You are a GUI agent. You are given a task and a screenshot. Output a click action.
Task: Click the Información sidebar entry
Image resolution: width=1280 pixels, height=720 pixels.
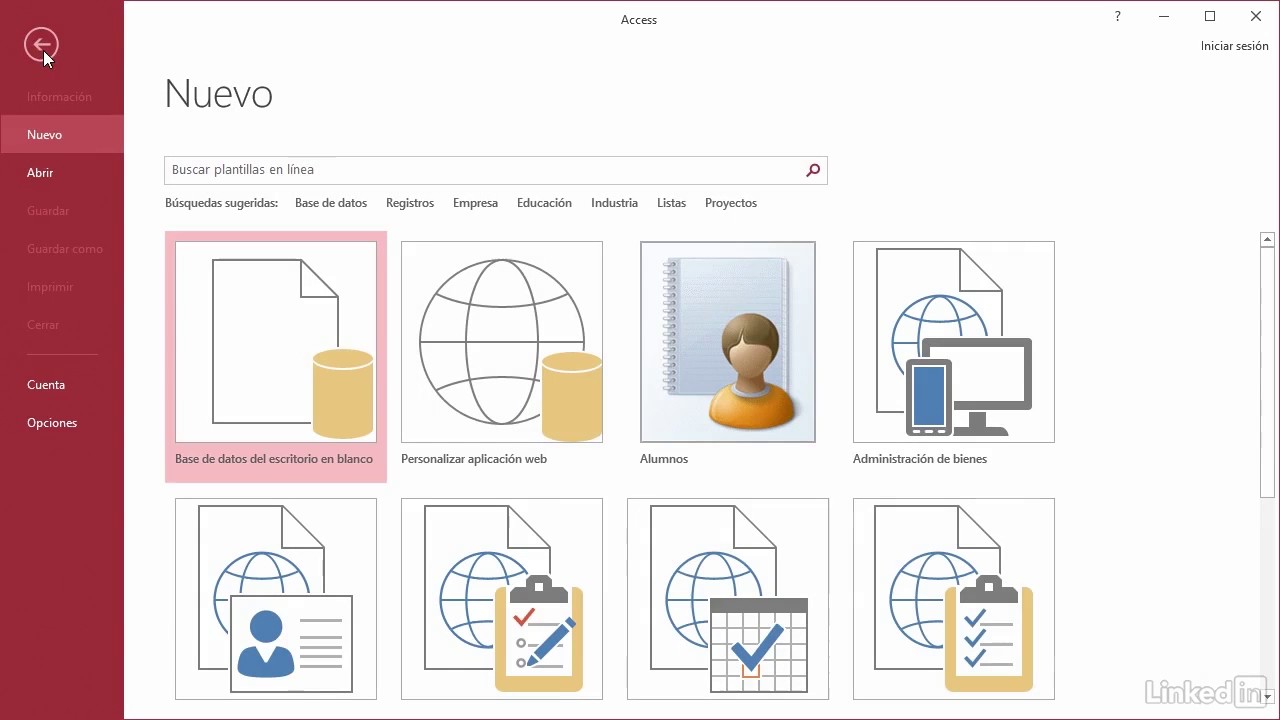62,97
